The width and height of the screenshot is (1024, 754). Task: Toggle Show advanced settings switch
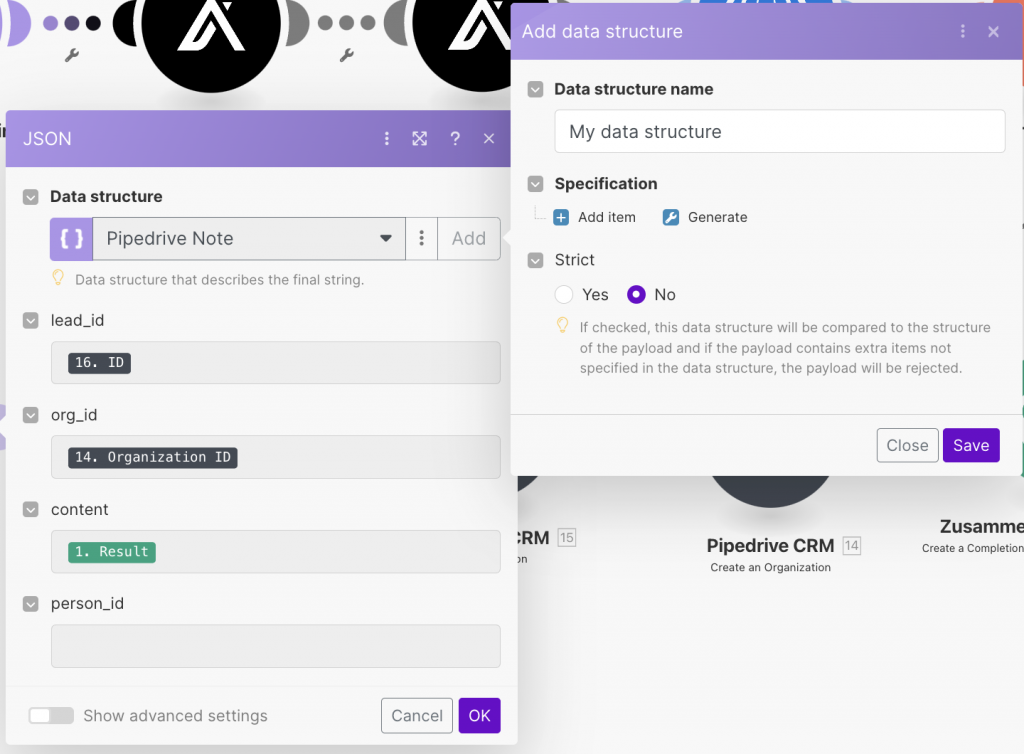pyautogui.click(x=51, y=716)
